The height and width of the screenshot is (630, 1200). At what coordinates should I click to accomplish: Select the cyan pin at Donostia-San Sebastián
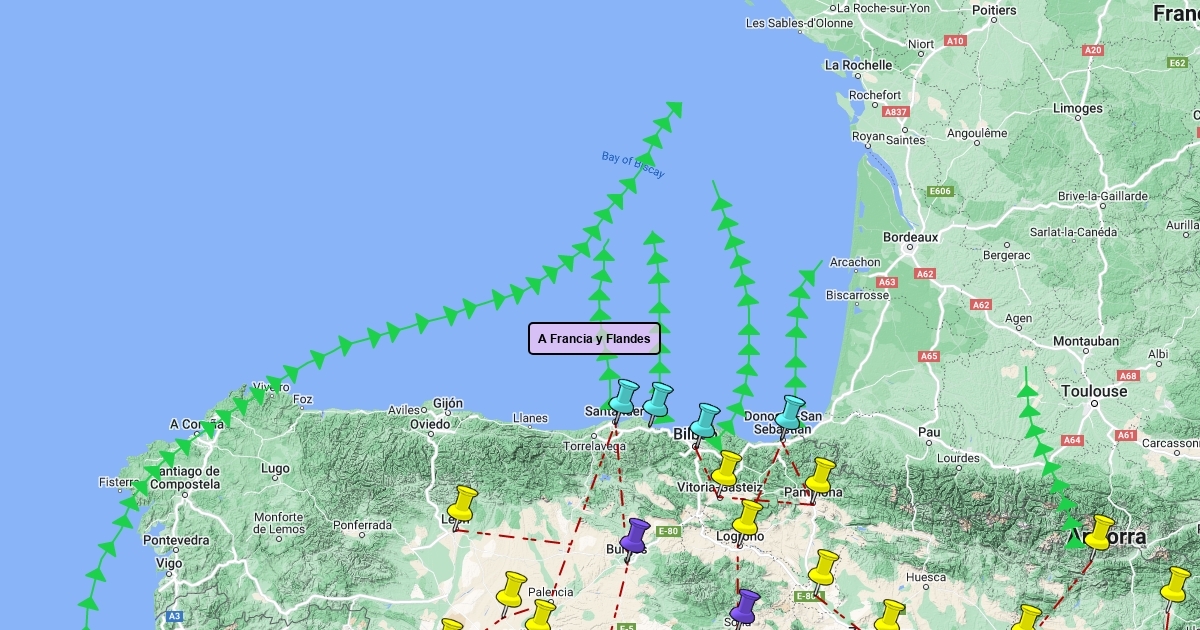click(x=791, y=416)
